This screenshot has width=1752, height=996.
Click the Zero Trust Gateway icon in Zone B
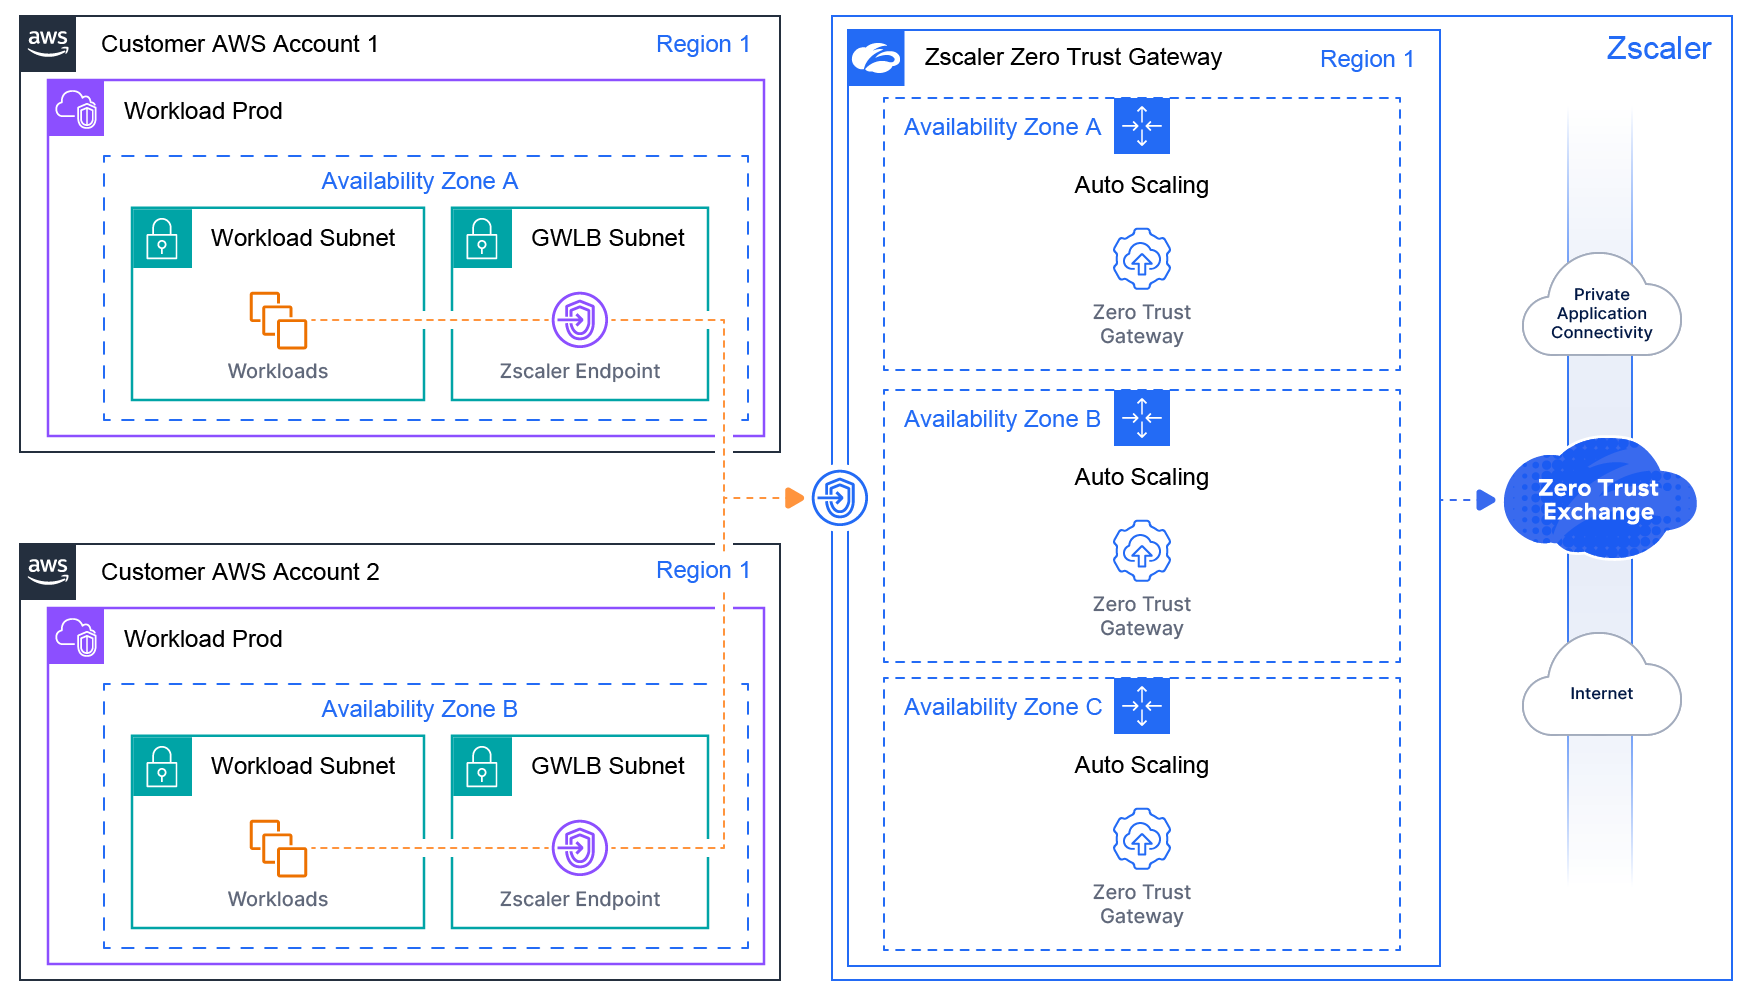tap(1142, 551)
